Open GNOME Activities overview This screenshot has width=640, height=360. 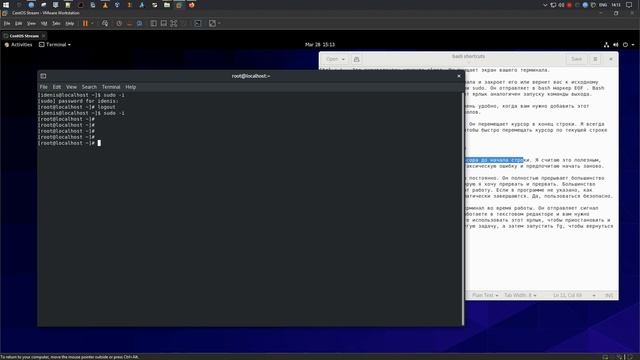click(18, 44)
